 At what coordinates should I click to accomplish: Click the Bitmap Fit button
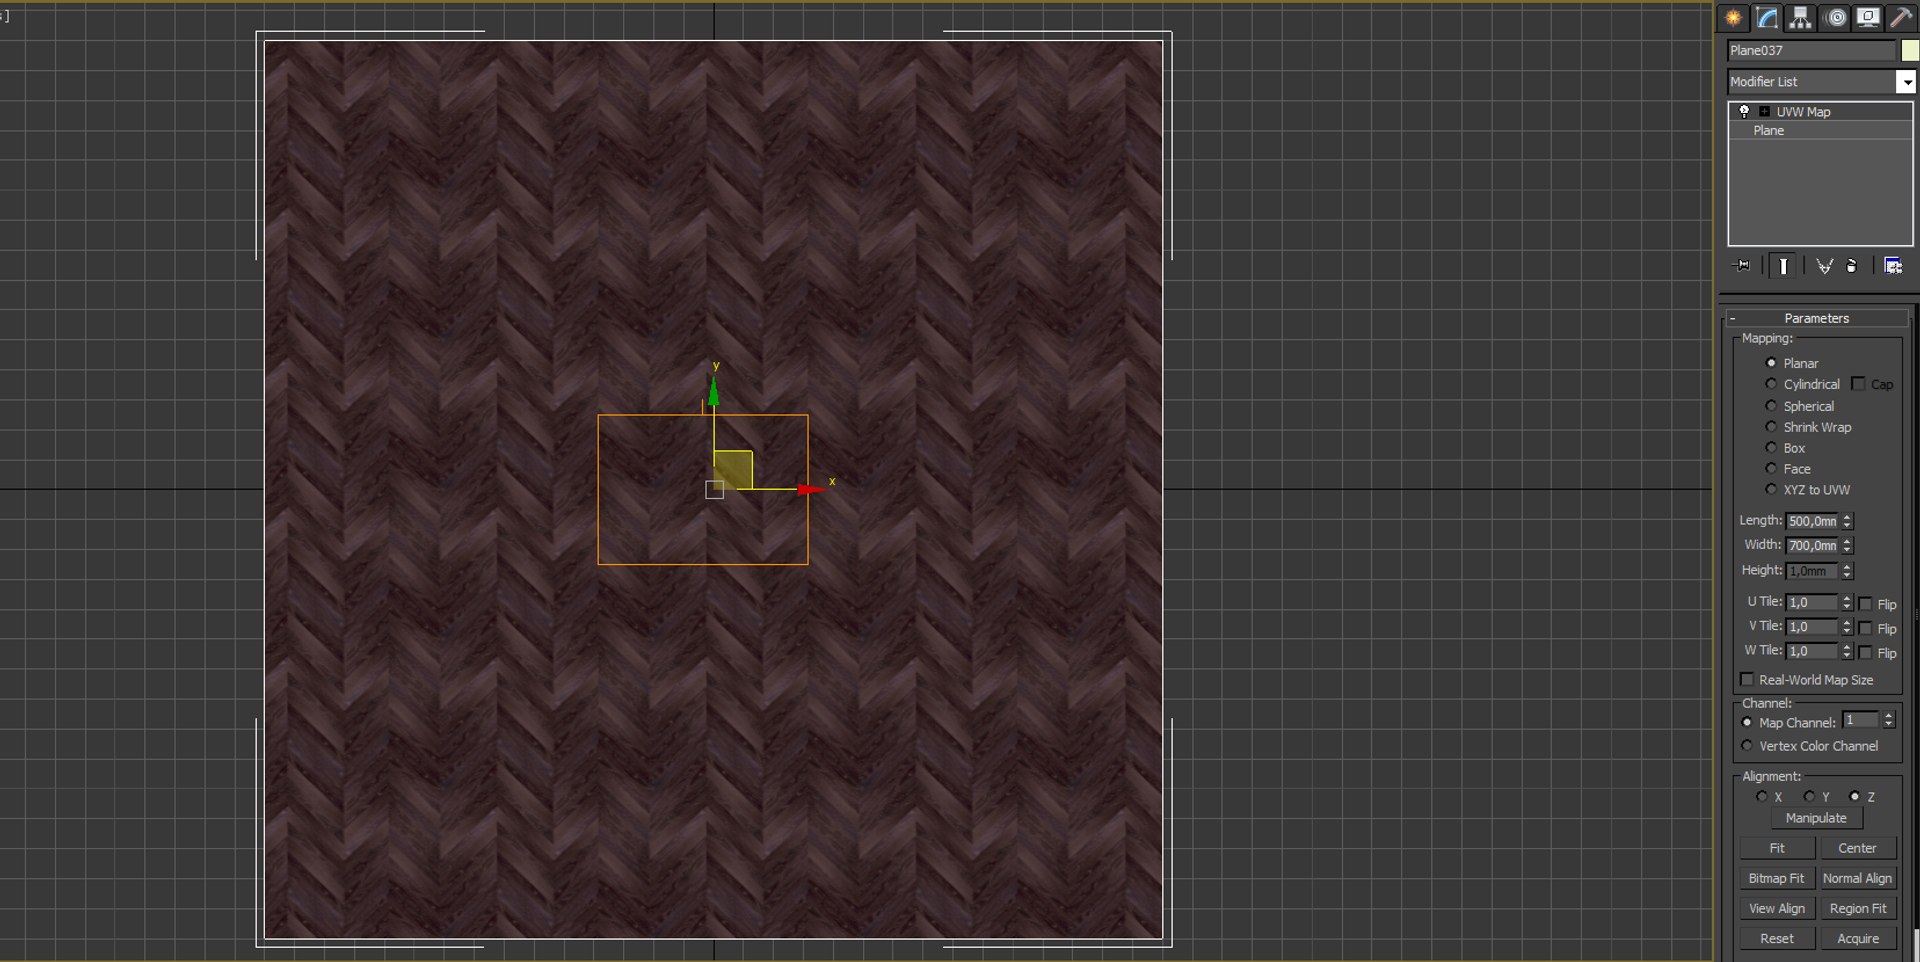[x=1776, y=878]
